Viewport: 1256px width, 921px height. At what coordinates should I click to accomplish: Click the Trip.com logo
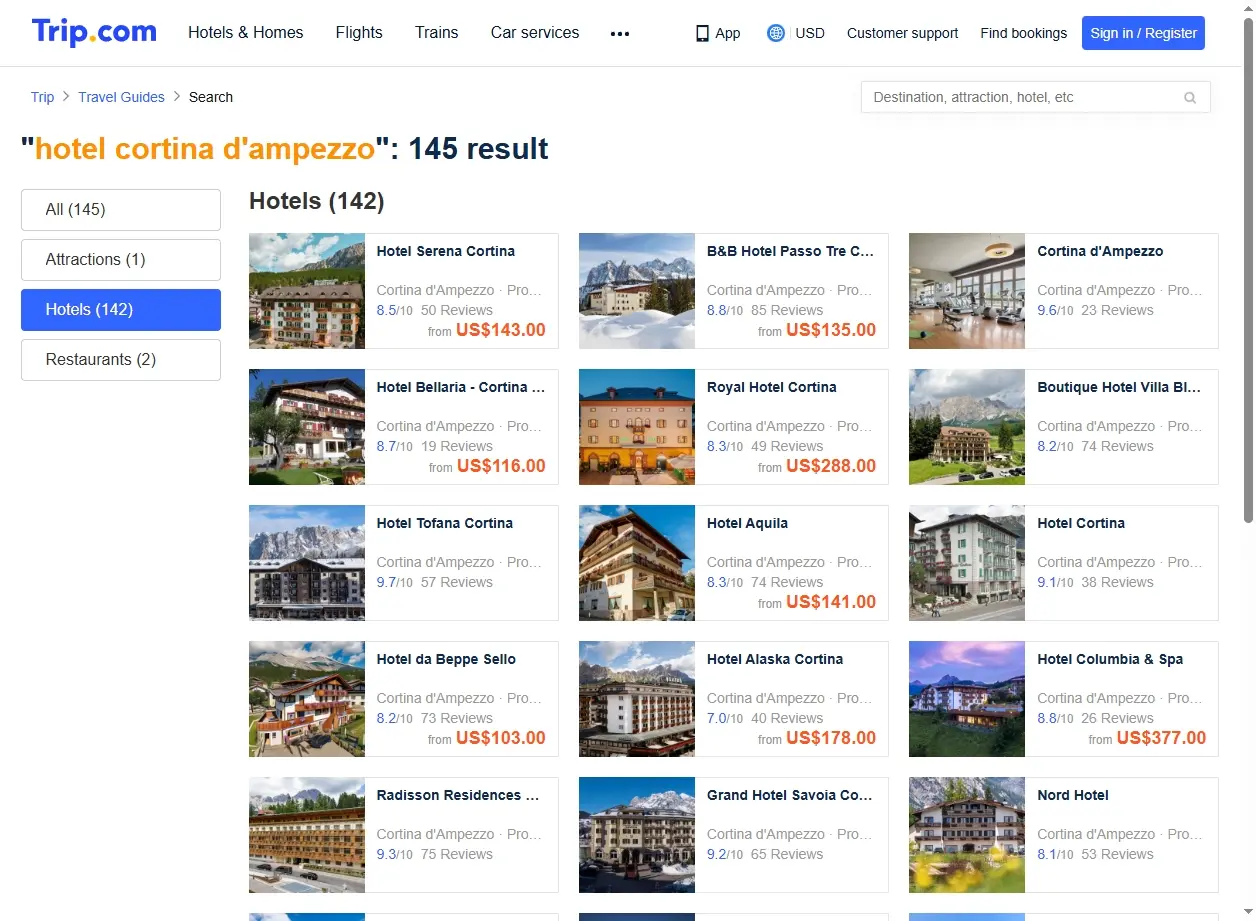pyautogui.click(x=94, y=32)
